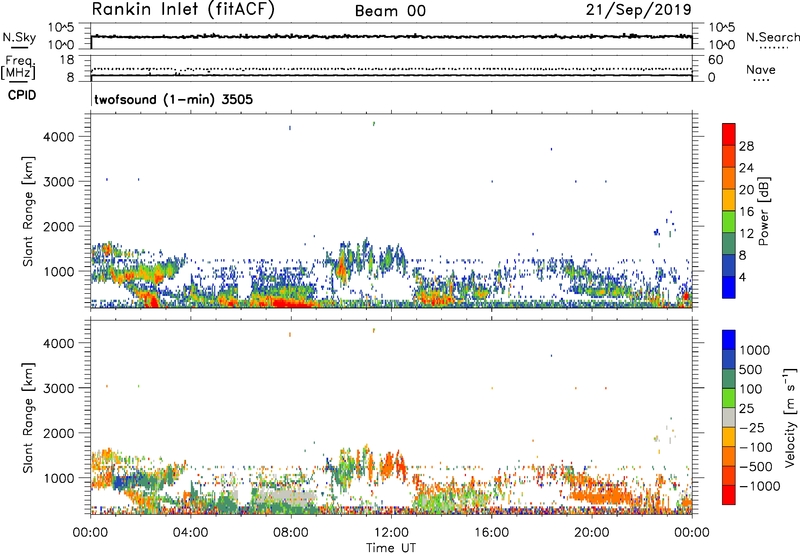Click the 4000 range tick of power panel
Image resolution: width=800 pixels, height=554 pixels.
point(58,137)
